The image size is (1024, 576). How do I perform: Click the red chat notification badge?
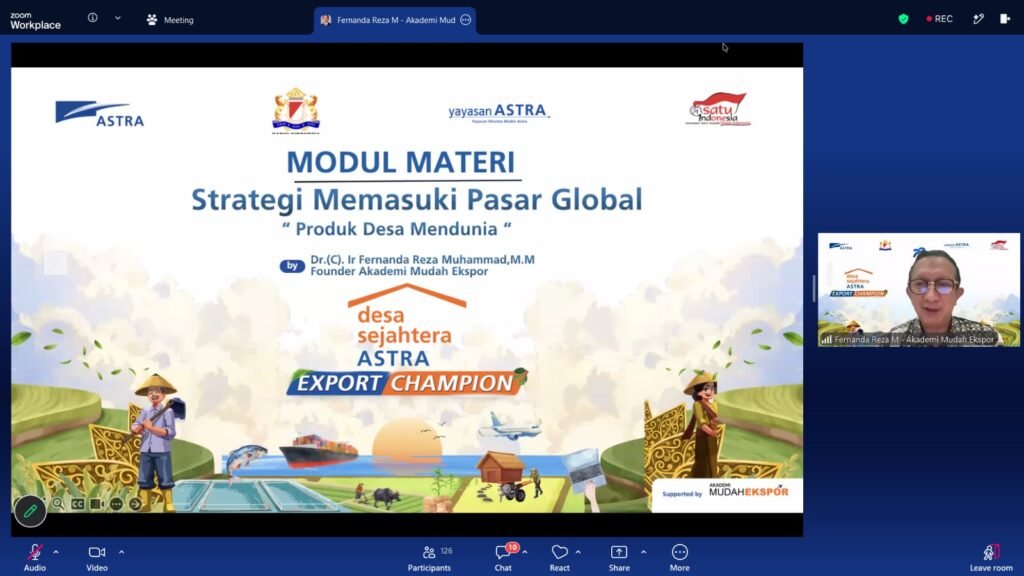pos(513,547)
